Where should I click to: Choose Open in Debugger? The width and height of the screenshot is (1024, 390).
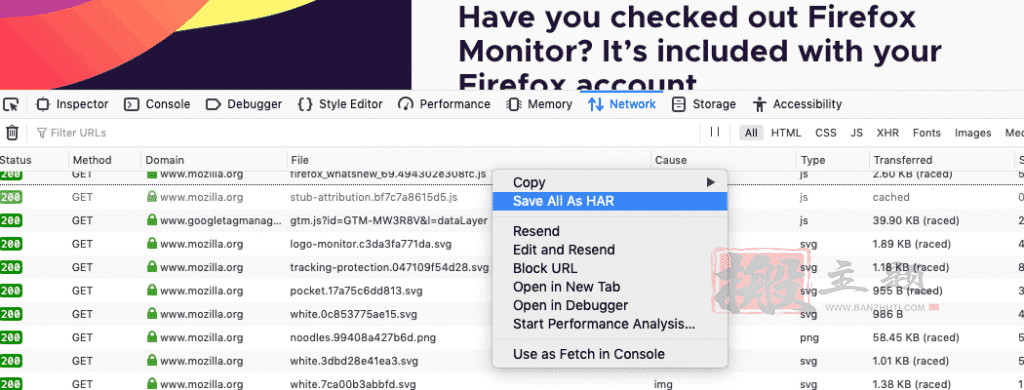pyautogui.click(x=609, y=305)
